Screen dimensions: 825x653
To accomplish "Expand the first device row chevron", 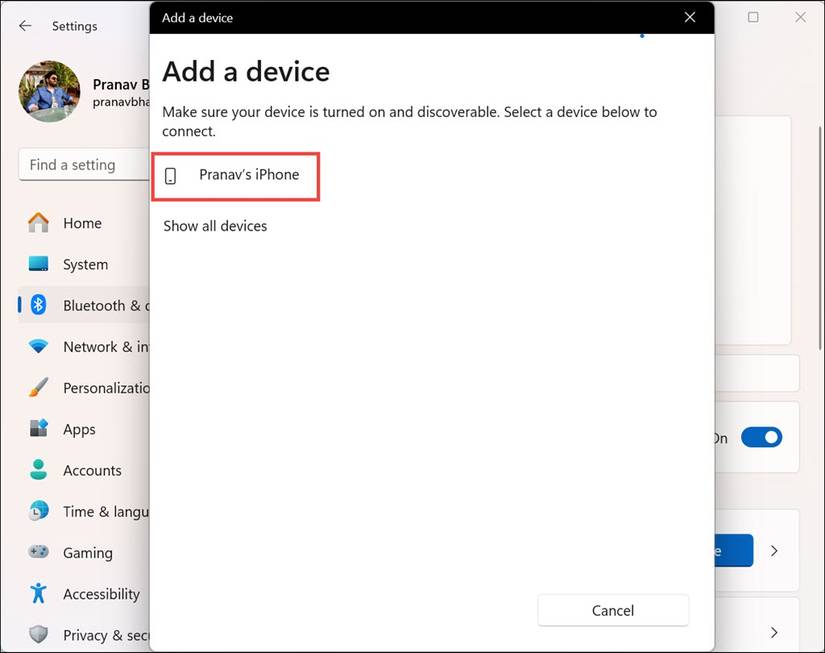I will pyautogui.click(x=773, y=550).
